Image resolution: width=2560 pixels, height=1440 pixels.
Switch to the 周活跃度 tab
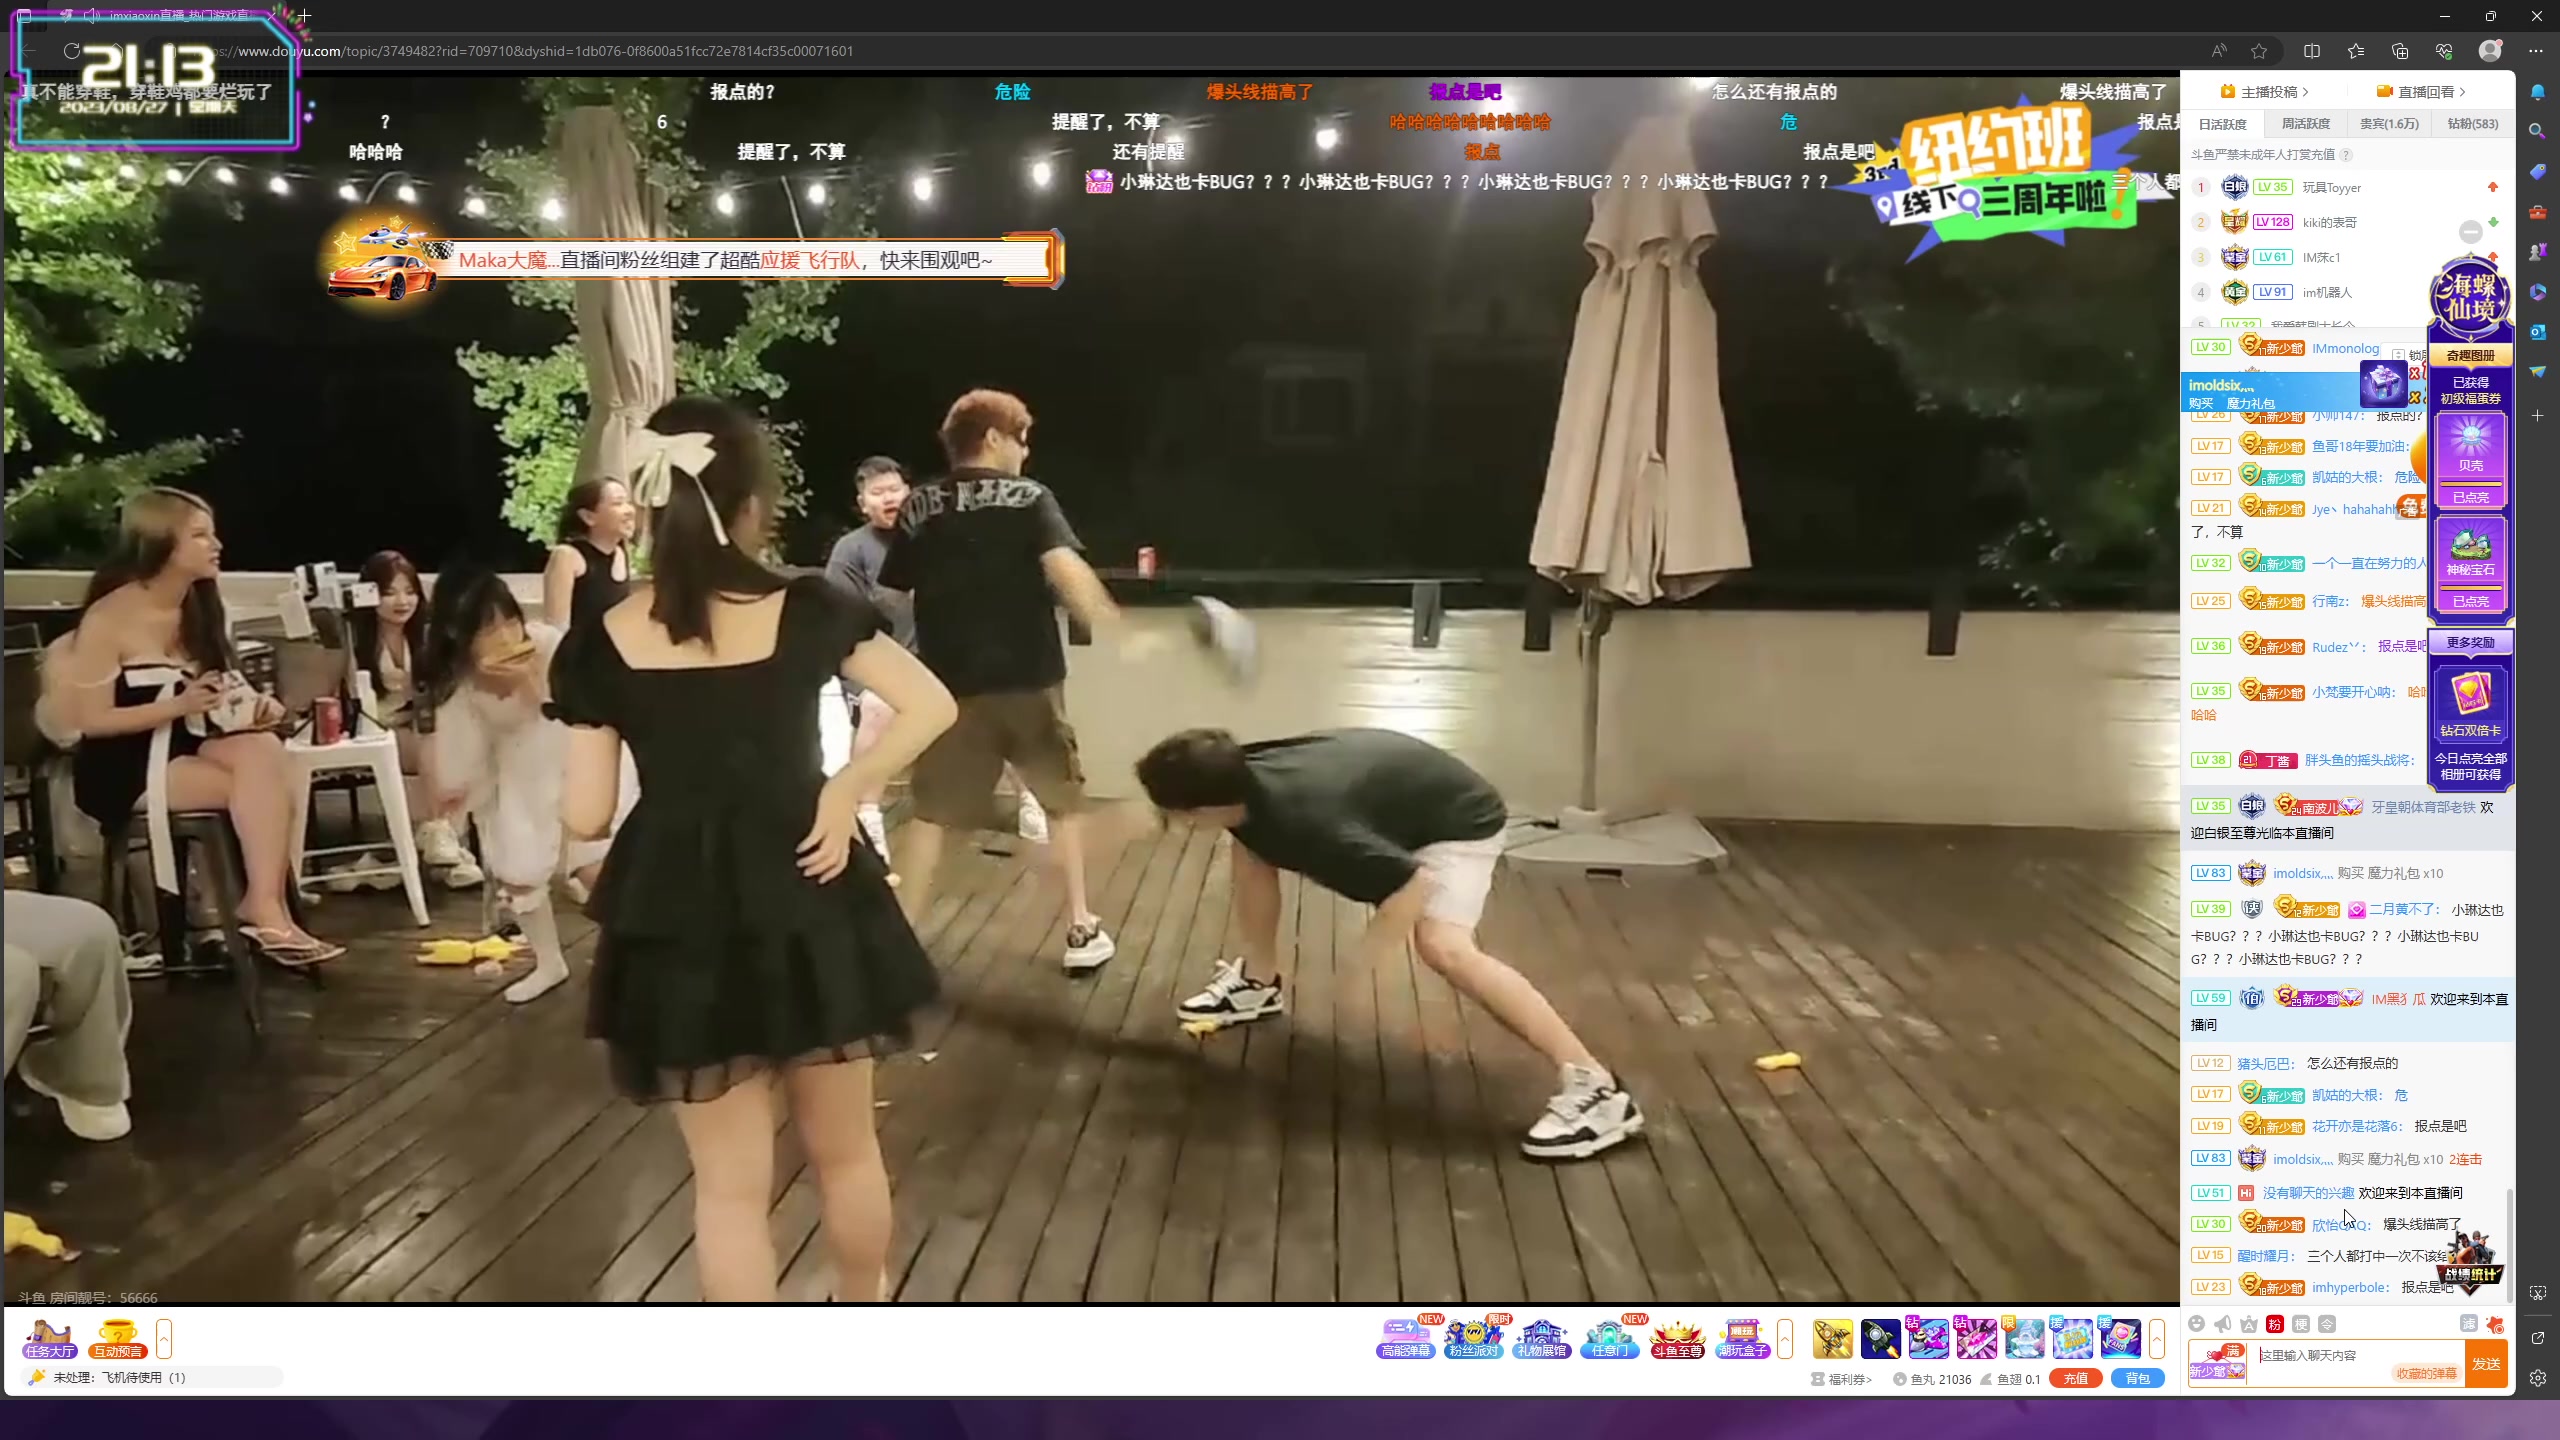[x=2305, y=124]
